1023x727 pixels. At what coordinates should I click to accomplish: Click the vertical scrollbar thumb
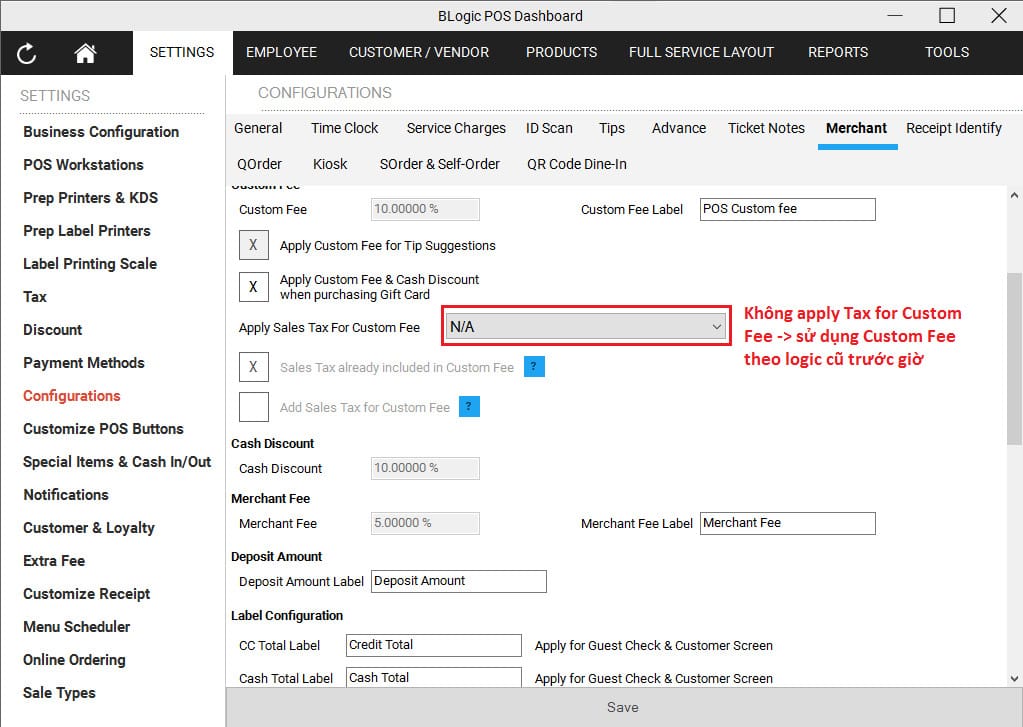coord(1014,360)
